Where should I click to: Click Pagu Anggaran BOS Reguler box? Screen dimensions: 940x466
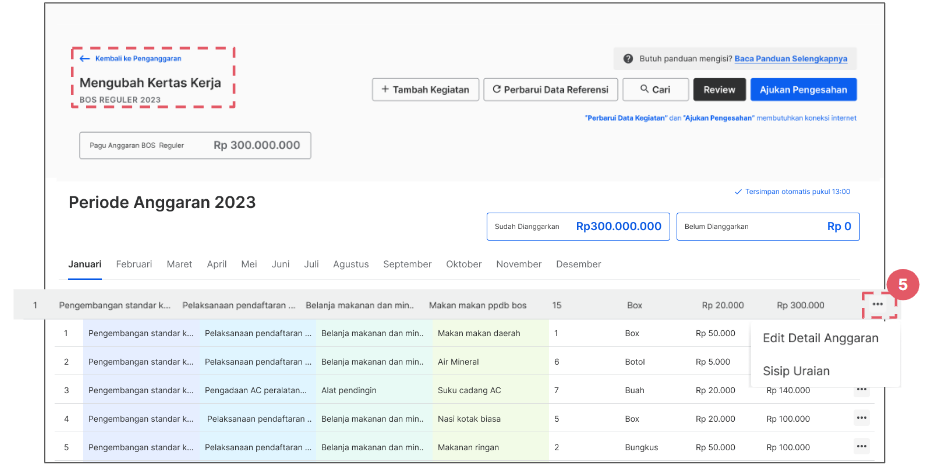pyautogui.click(x=195, y=145)
